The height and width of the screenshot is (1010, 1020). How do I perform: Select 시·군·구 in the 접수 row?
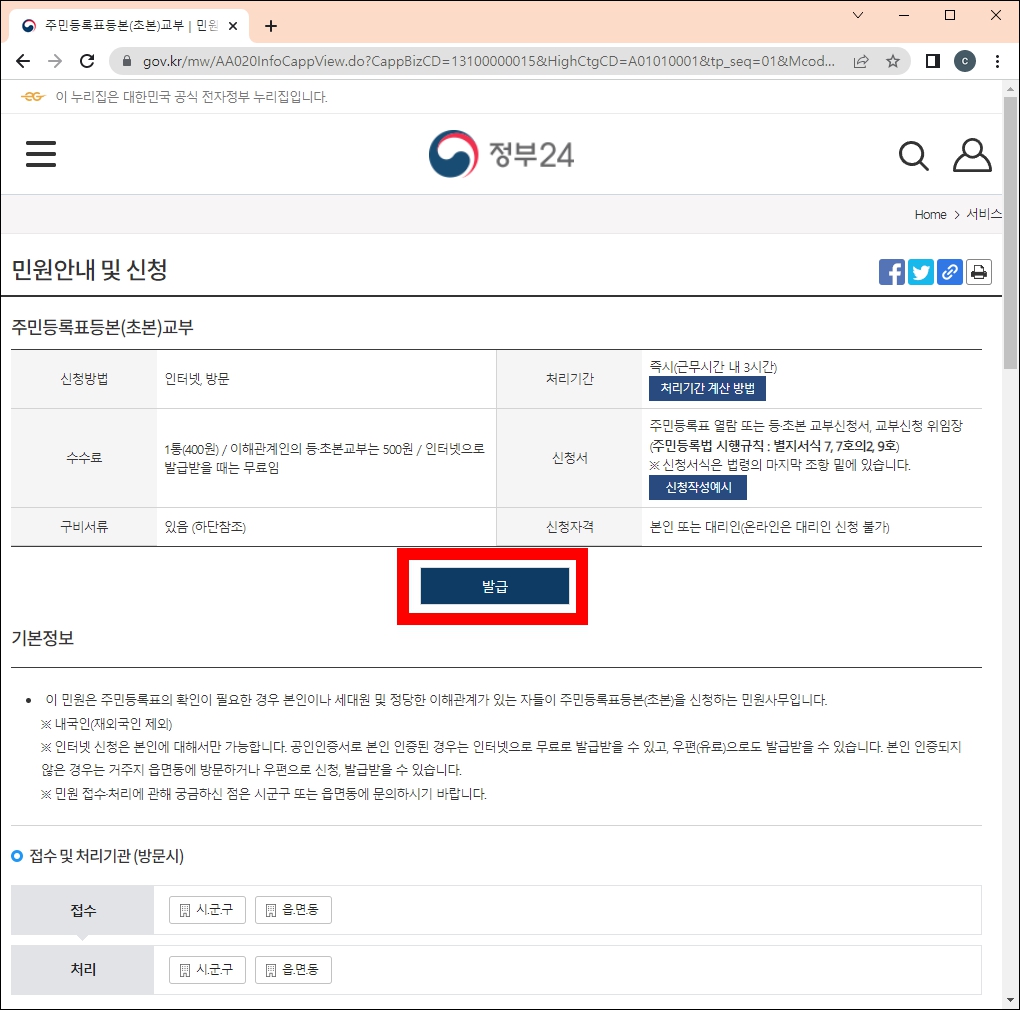coord(206,909)
